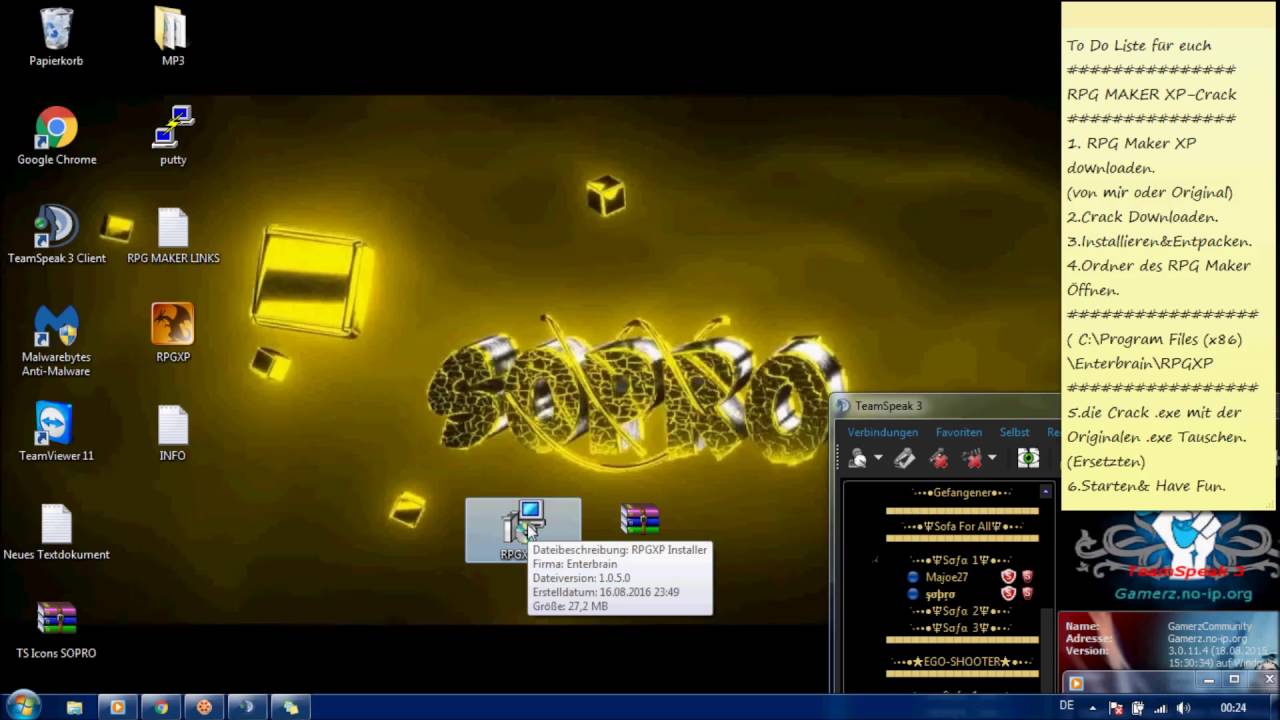Open network signal tray icon

(1160, 707)
